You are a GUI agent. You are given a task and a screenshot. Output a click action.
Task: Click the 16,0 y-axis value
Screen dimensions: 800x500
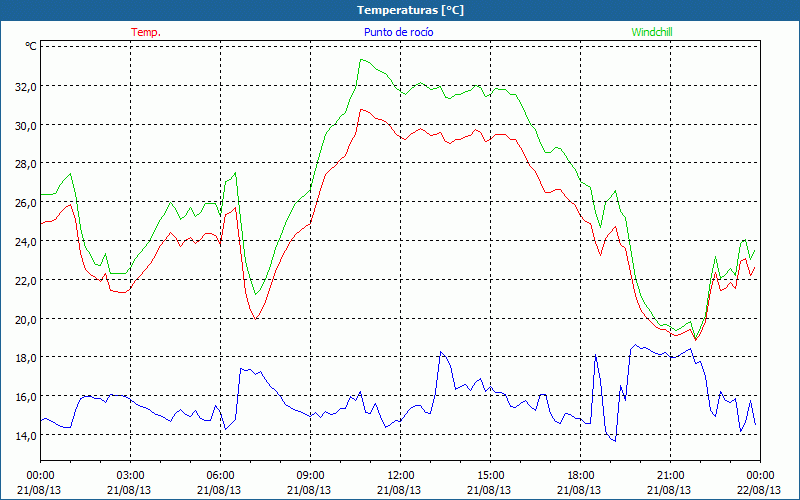pos(26,396)
